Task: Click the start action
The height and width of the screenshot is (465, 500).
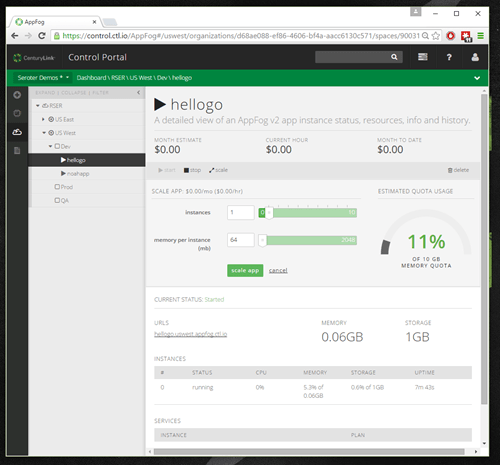Action: coord(167,170)
